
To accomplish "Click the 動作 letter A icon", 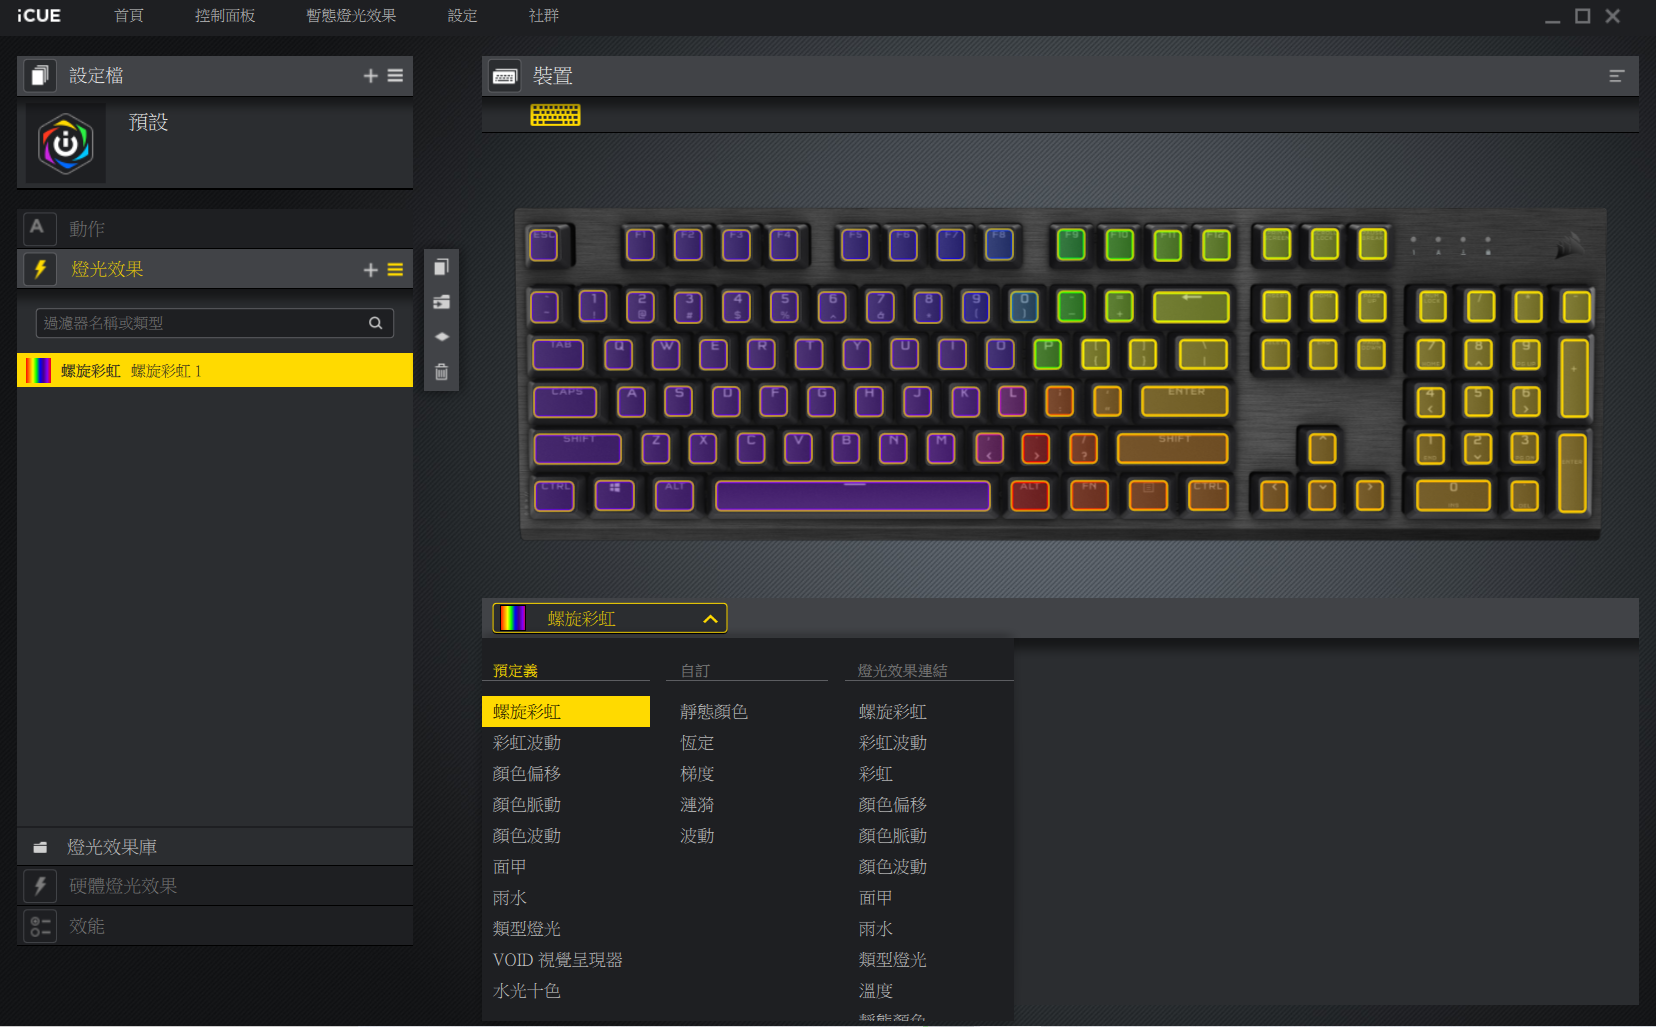I will [x=38, y=228].
